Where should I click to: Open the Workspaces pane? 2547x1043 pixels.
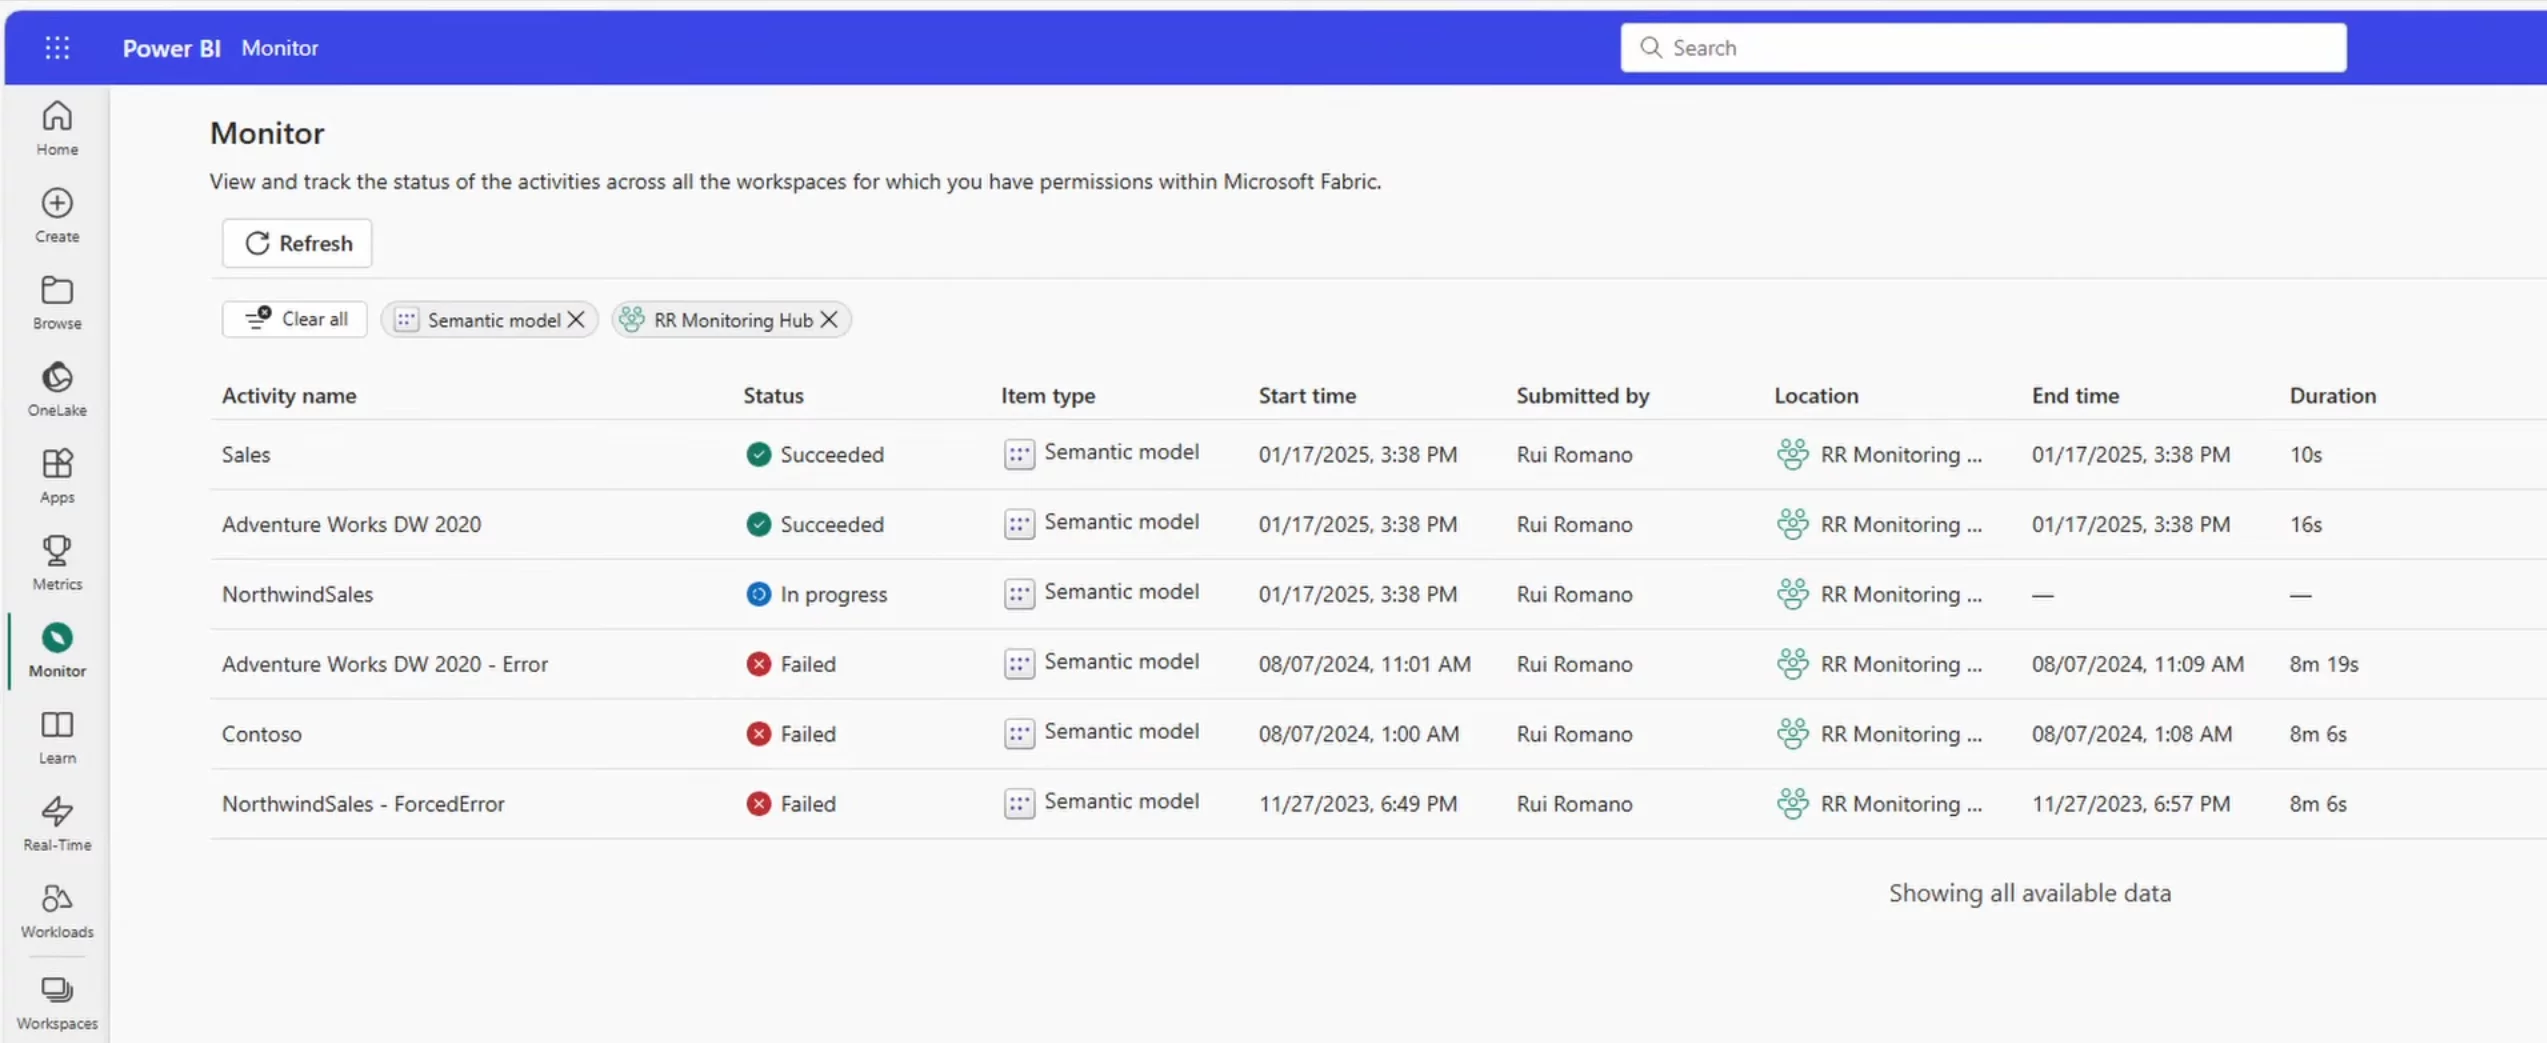(x=57, y=1000)
